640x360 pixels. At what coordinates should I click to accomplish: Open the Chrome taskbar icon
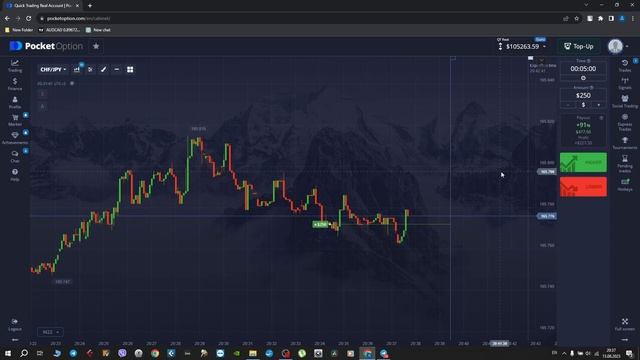[155, 353]
